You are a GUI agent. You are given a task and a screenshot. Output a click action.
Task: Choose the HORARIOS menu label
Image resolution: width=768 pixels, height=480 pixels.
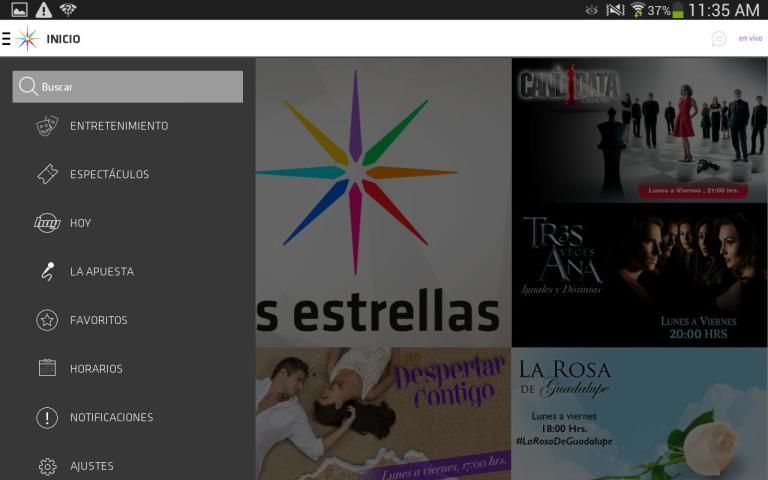click(x=96, y=368)
